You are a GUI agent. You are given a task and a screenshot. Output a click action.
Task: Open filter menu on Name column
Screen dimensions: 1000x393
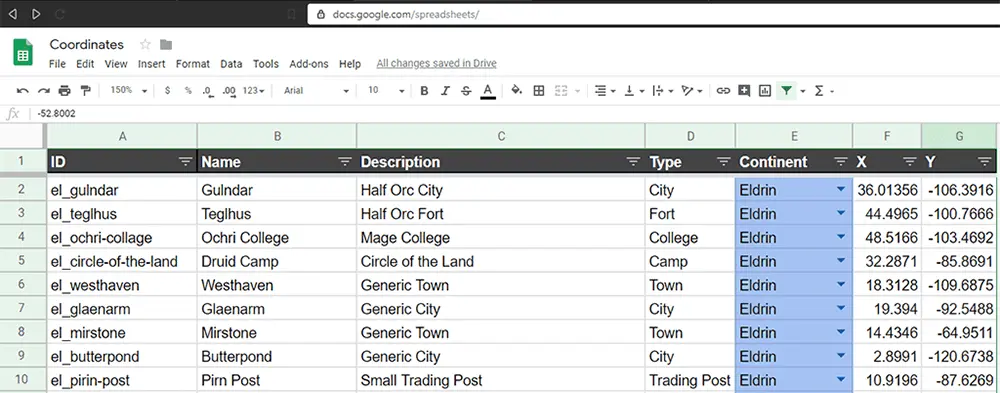[345, 162]
